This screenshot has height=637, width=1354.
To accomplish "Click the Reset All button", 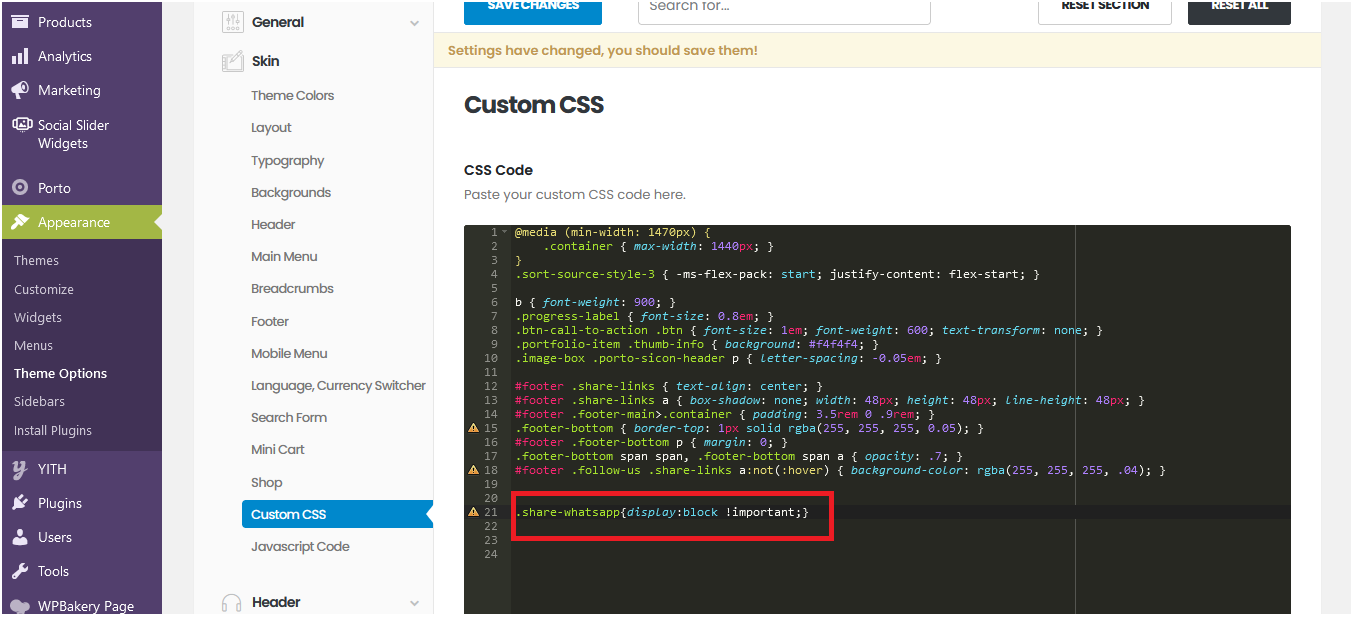I will pos(1238,8).
